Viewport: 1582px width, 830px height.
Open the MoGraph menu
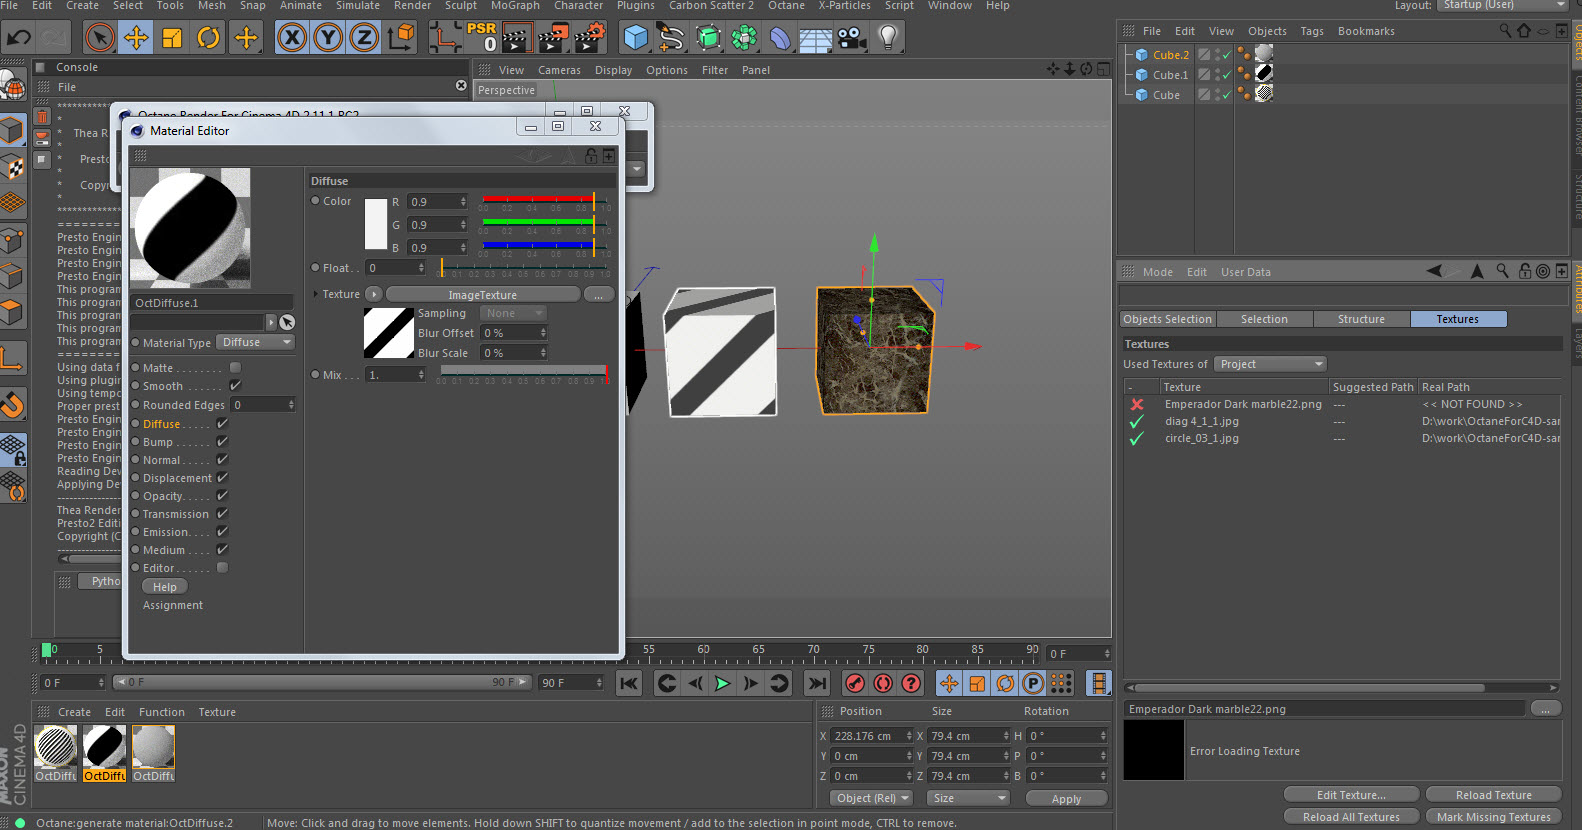pyautogui.click(x=515, y=6)
